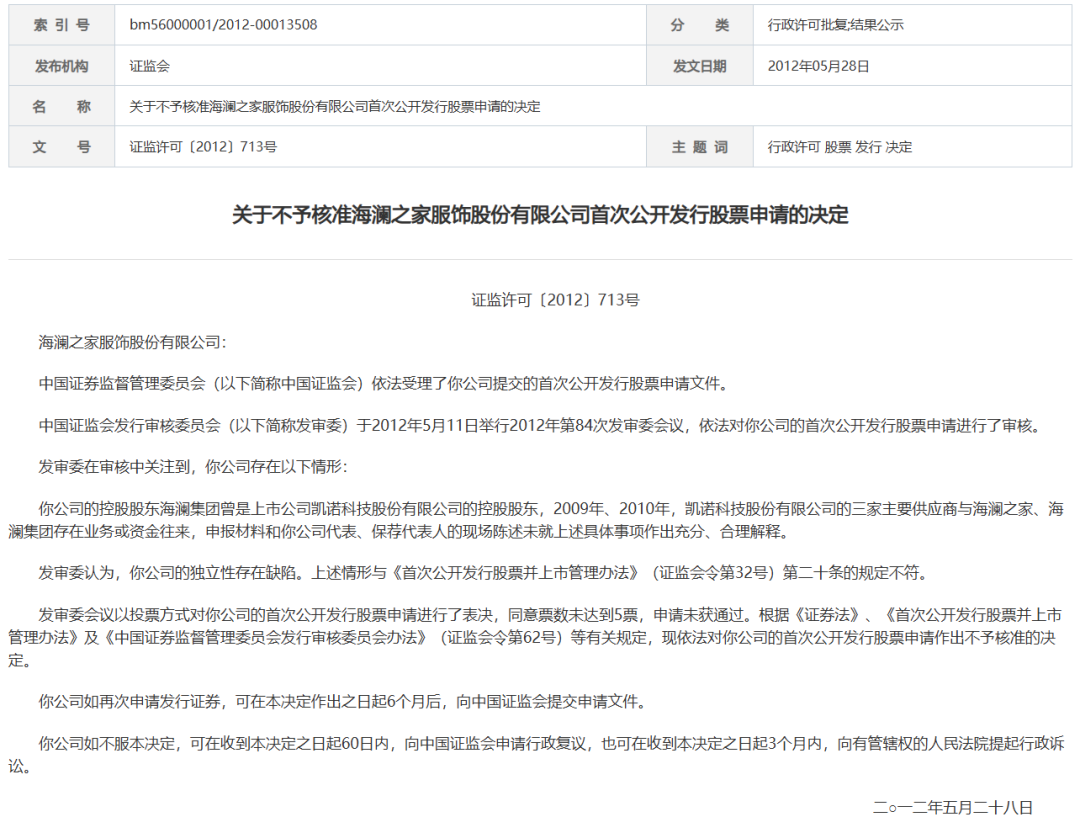Viewport: 1080px width, 817px height.
Task: Click the document name in the table row
Action: coord(335,106)
